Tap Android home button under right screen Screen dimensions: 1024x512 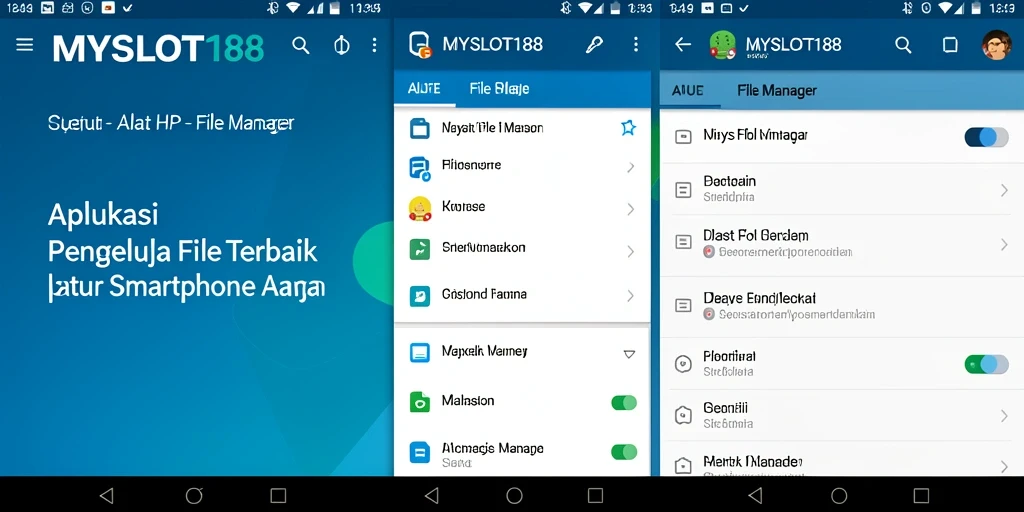click(839, 496)
